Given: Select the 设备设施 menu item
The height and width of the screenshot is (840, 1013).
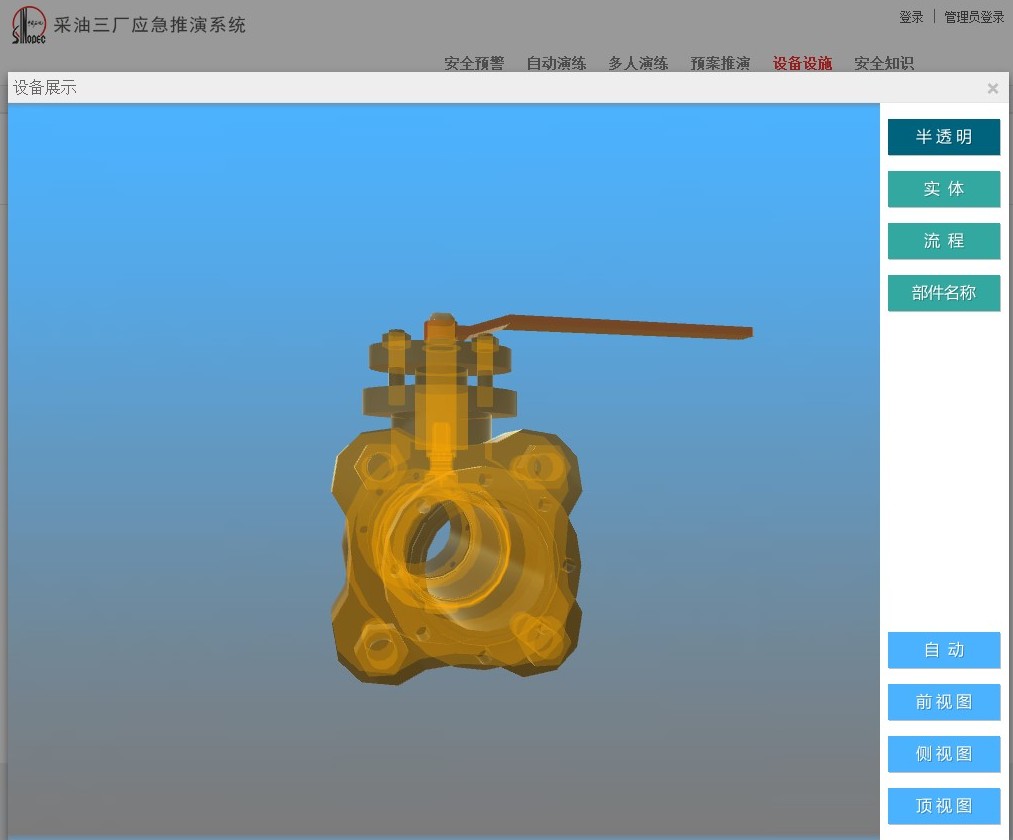Looking at the screenshot, I should click(x=802, y=63).
